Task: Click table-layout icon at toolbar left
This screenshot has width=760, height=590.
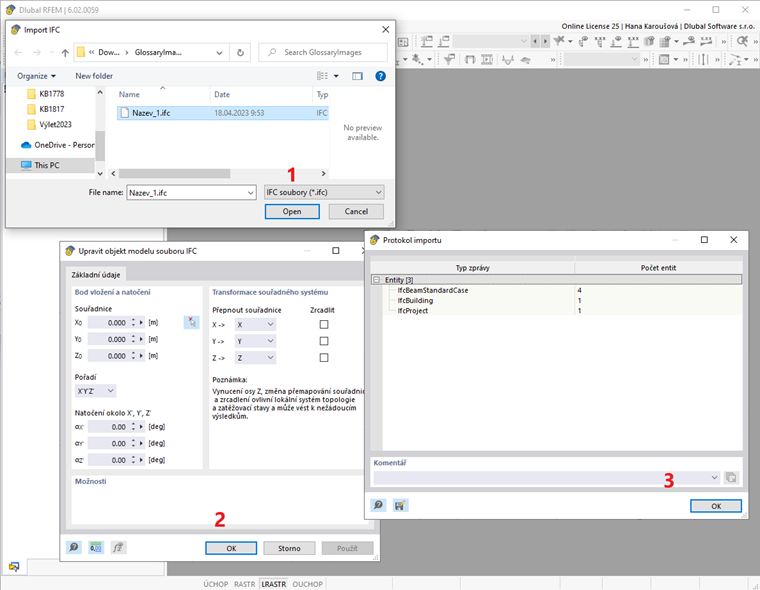Action: pyautogui.click(x=403, y=42)
